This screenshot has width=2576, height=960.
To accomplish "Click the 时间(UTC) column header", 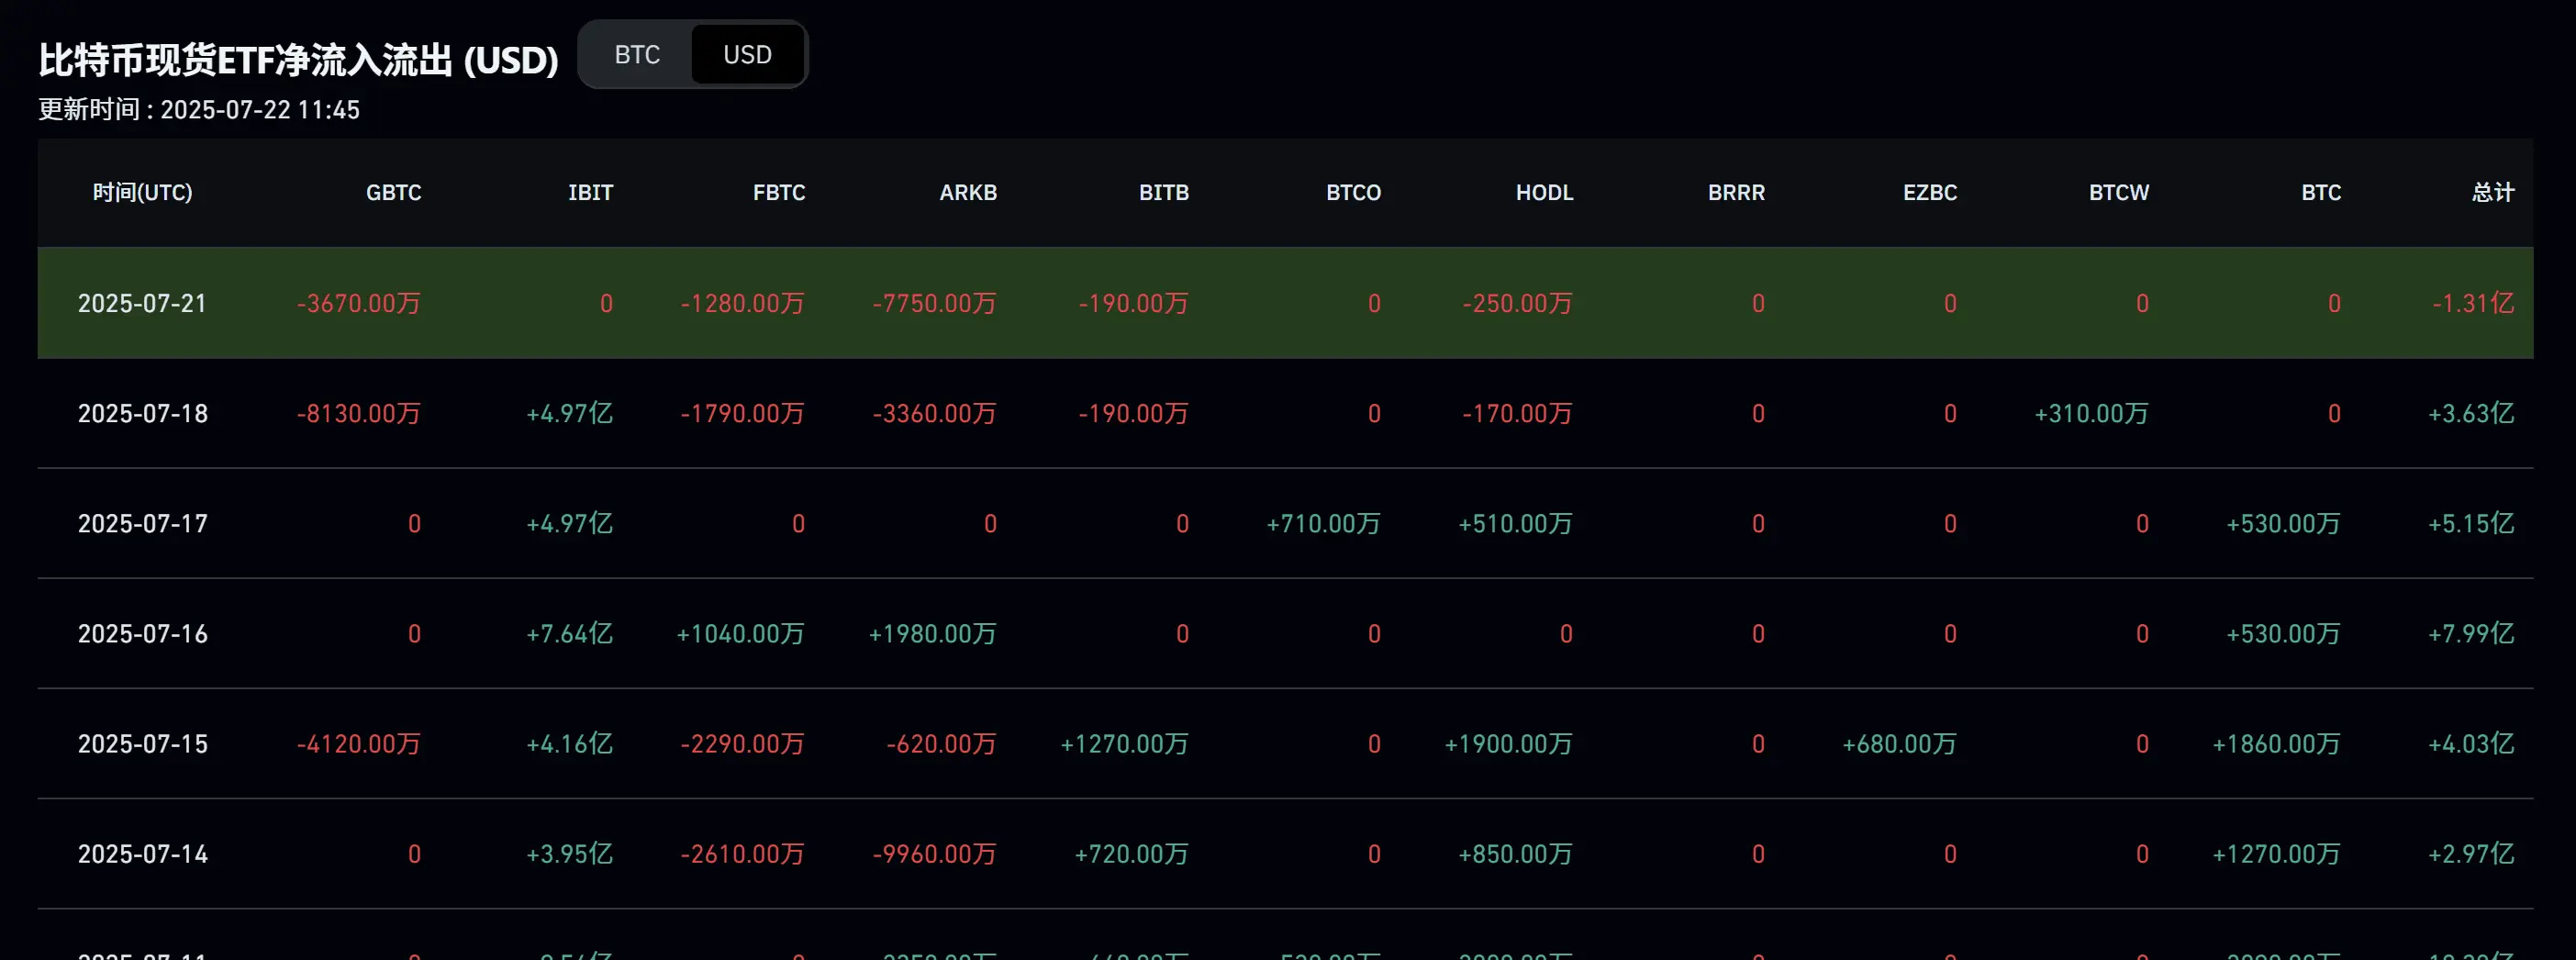I will 143,192.
